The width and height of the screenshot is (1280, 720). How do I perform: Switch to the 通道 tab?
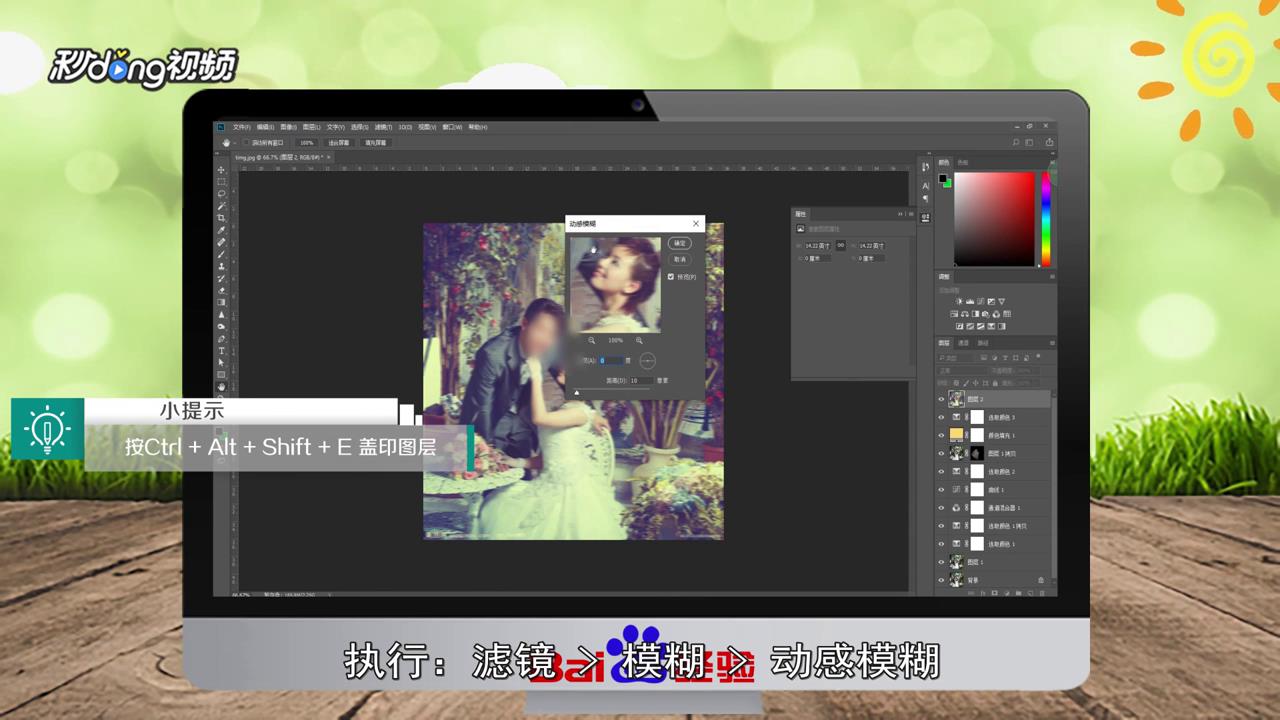pyautogui.click(x=963, y=343)
